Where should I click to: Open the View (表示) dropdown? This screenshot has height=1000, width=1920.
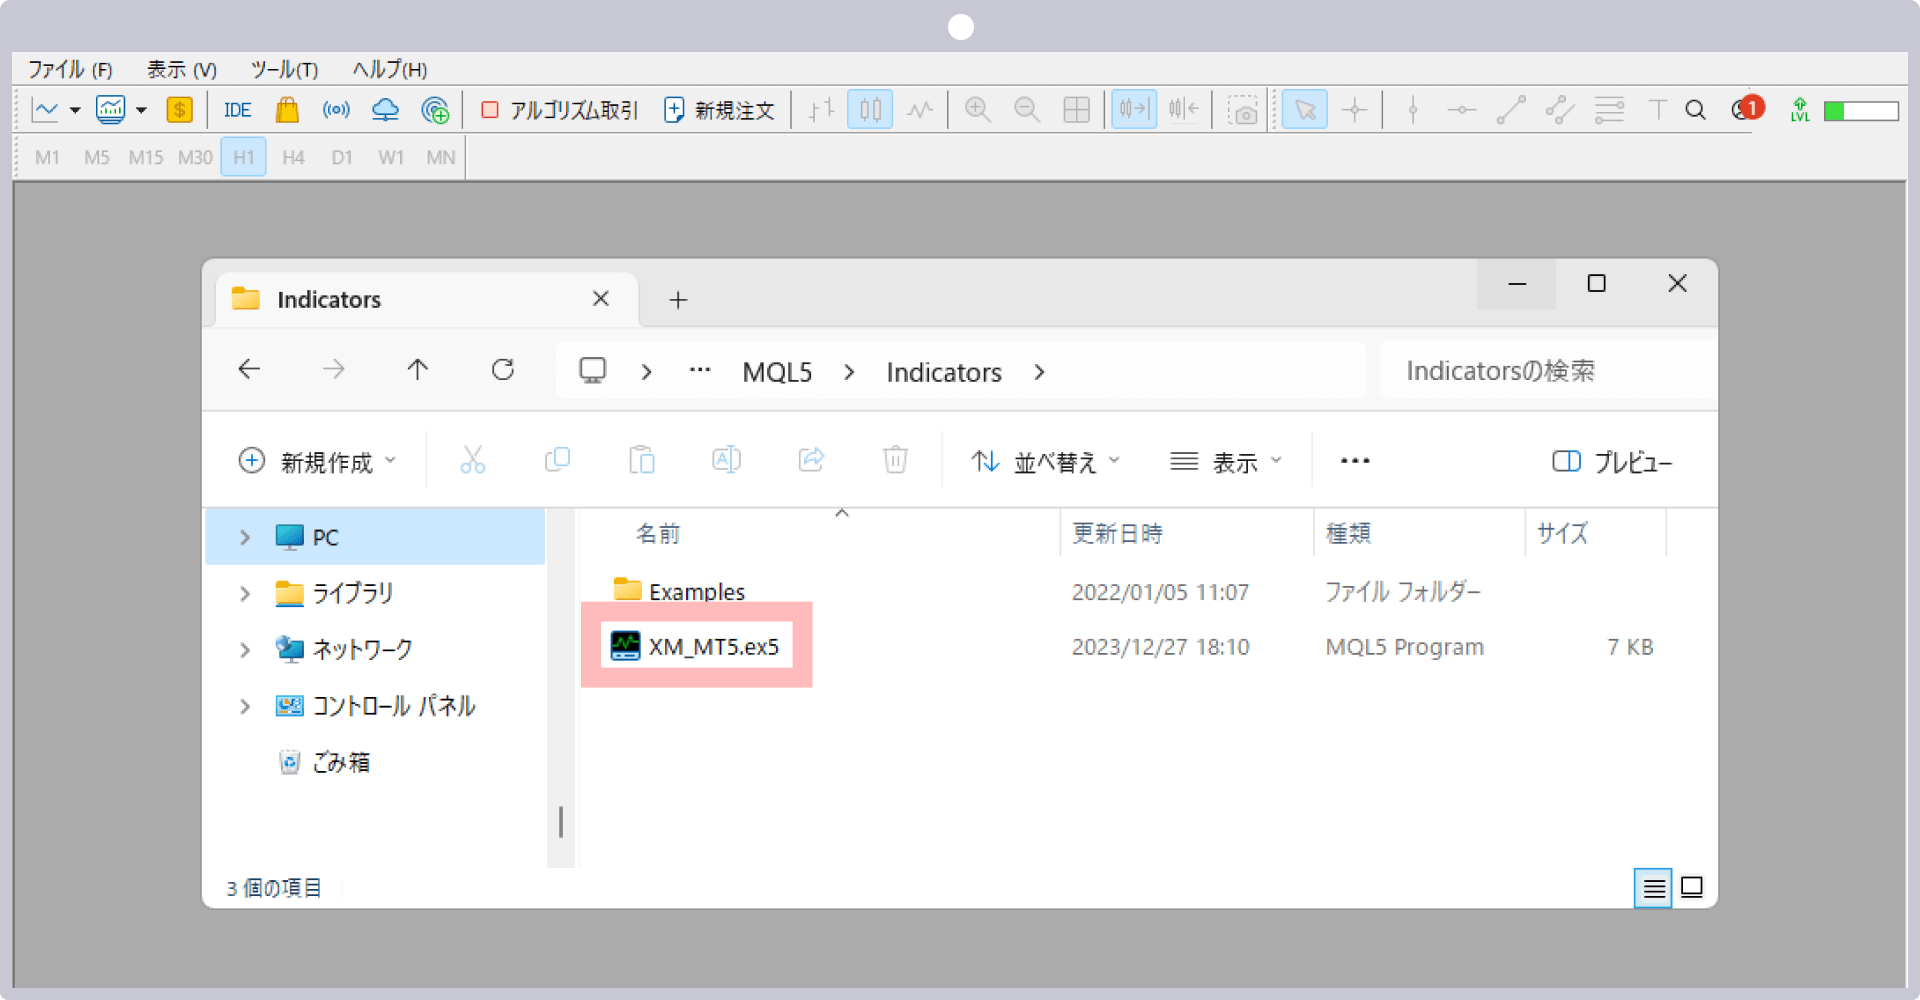[x=1226, y=461]
